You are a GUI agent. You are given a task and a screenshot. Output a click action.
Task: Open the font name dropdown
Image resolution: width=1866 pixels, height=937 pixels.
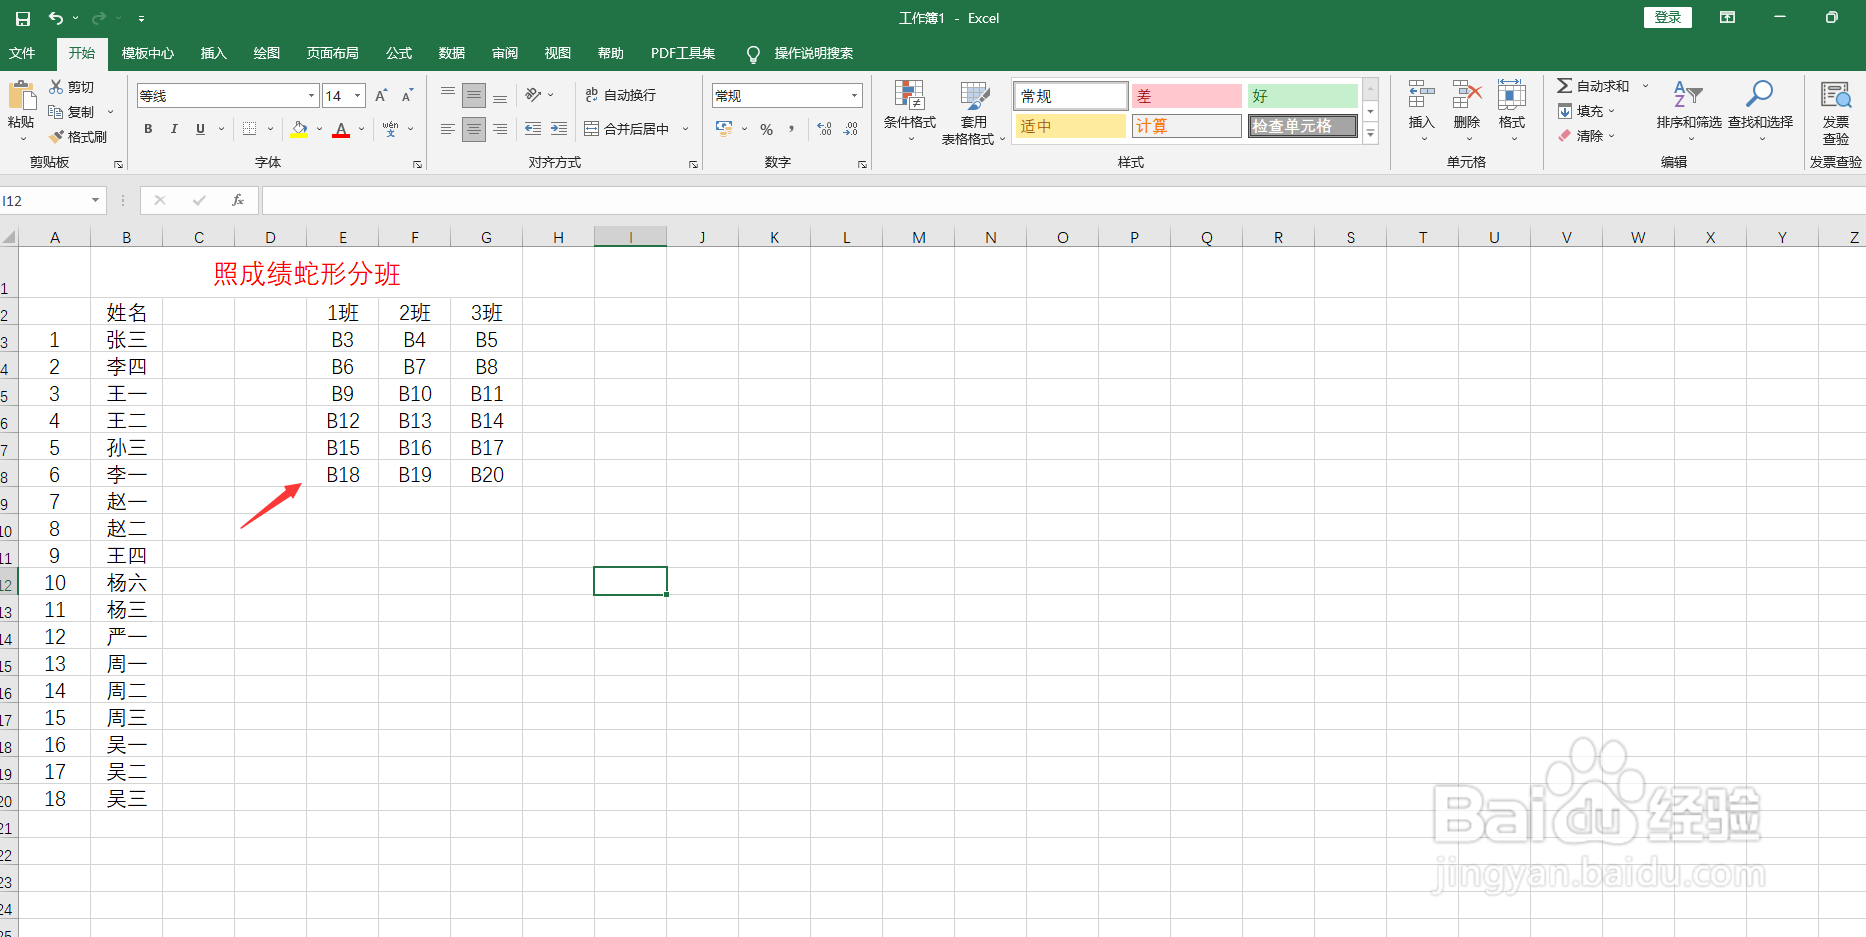tap(311, 96)
